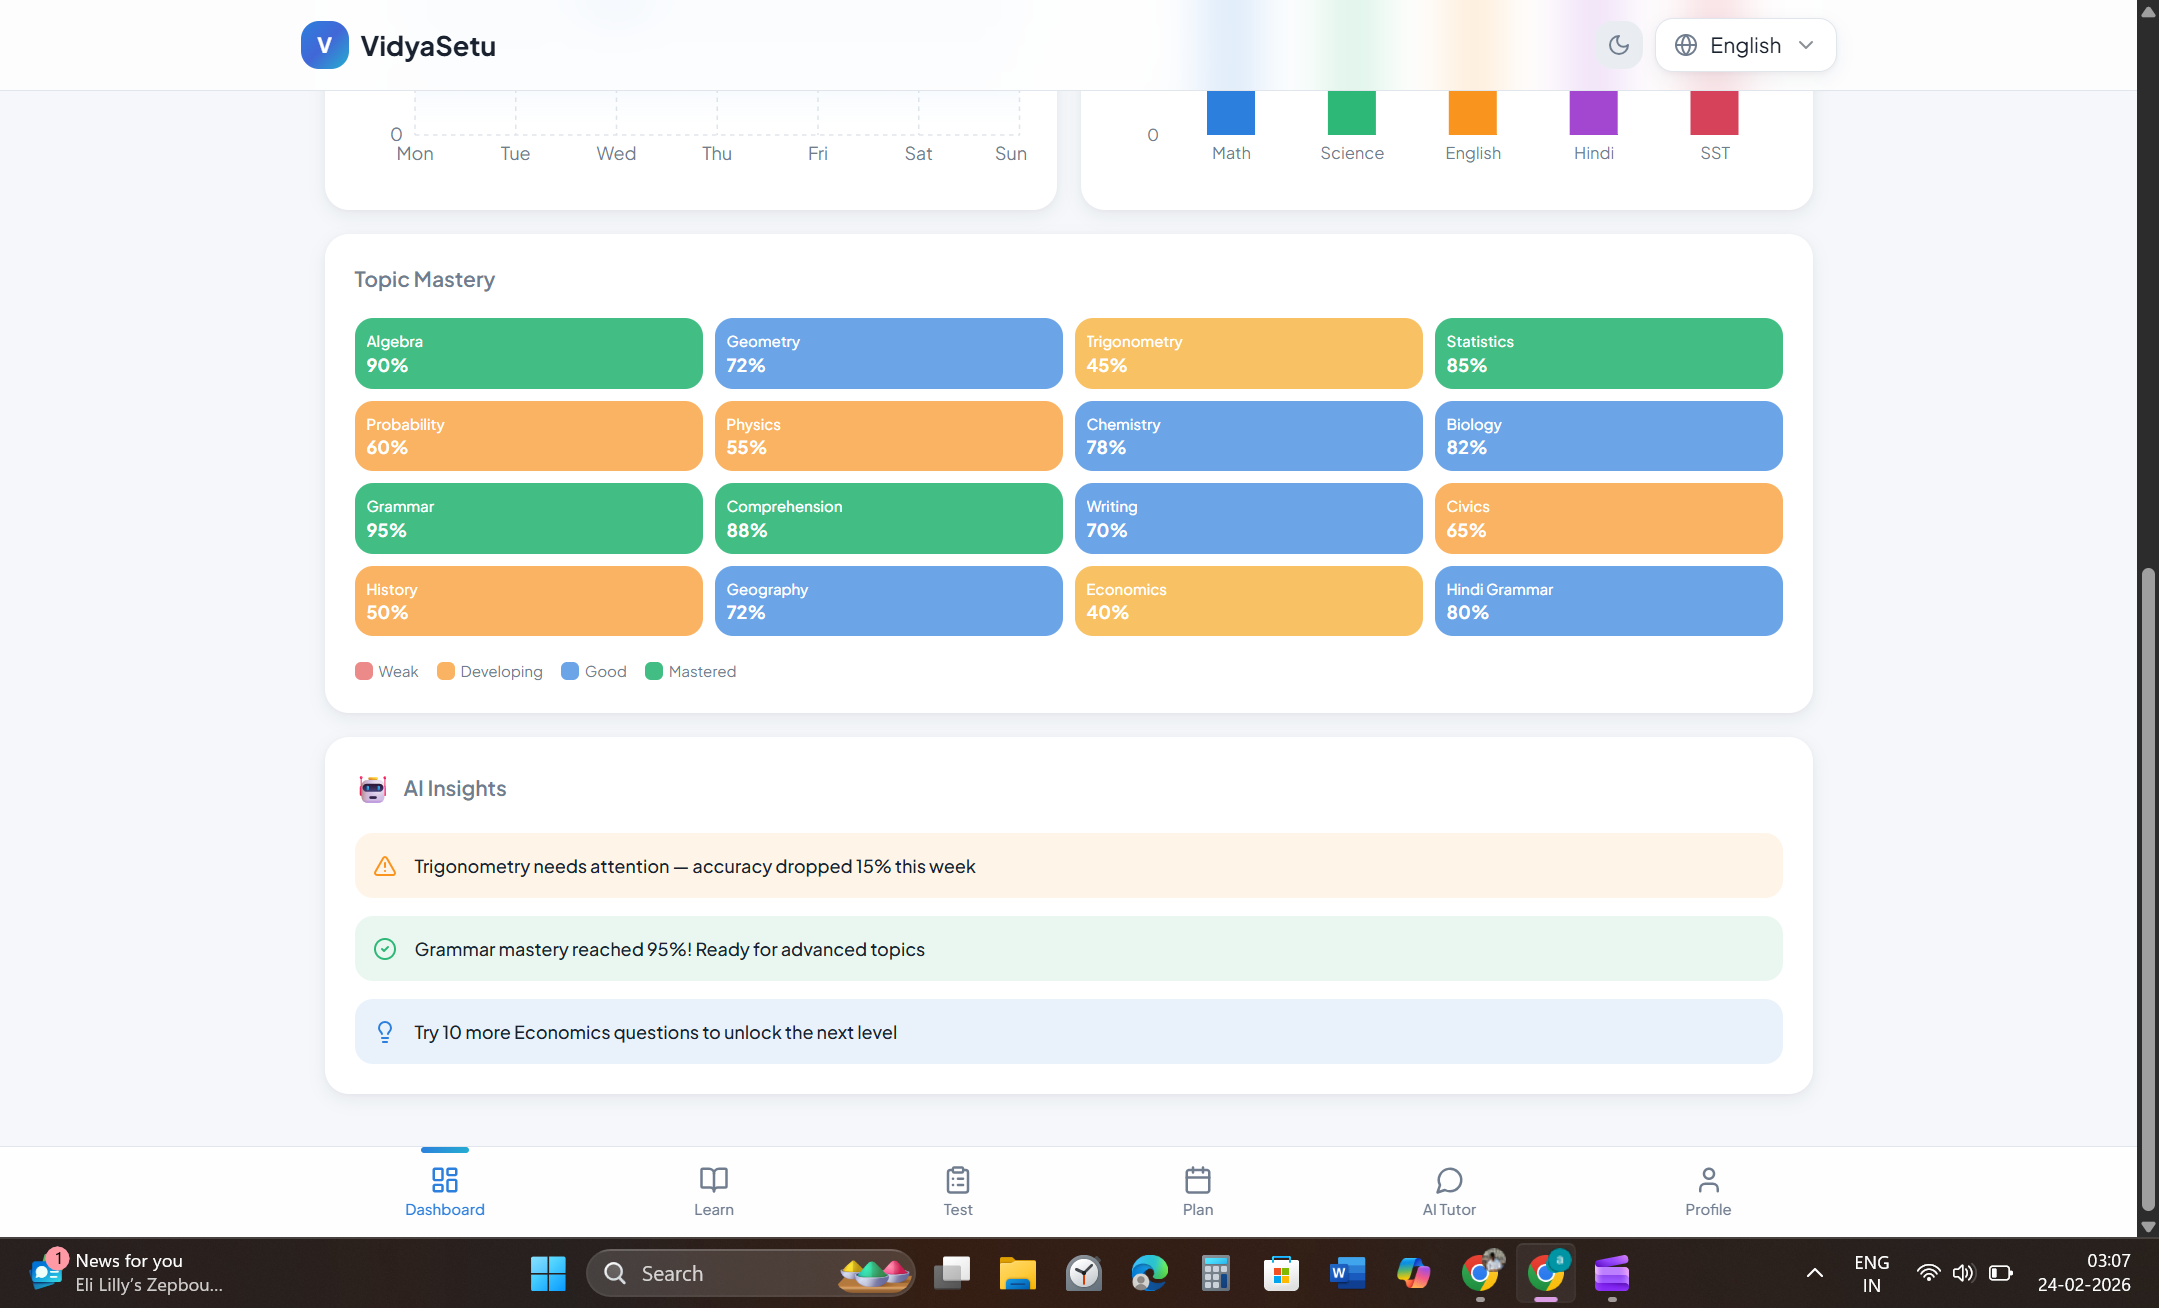The height and width of the screenshot is (1308, 2159).
Task: Click the Economics 40% topic tile
Action: coord(1247,601)
